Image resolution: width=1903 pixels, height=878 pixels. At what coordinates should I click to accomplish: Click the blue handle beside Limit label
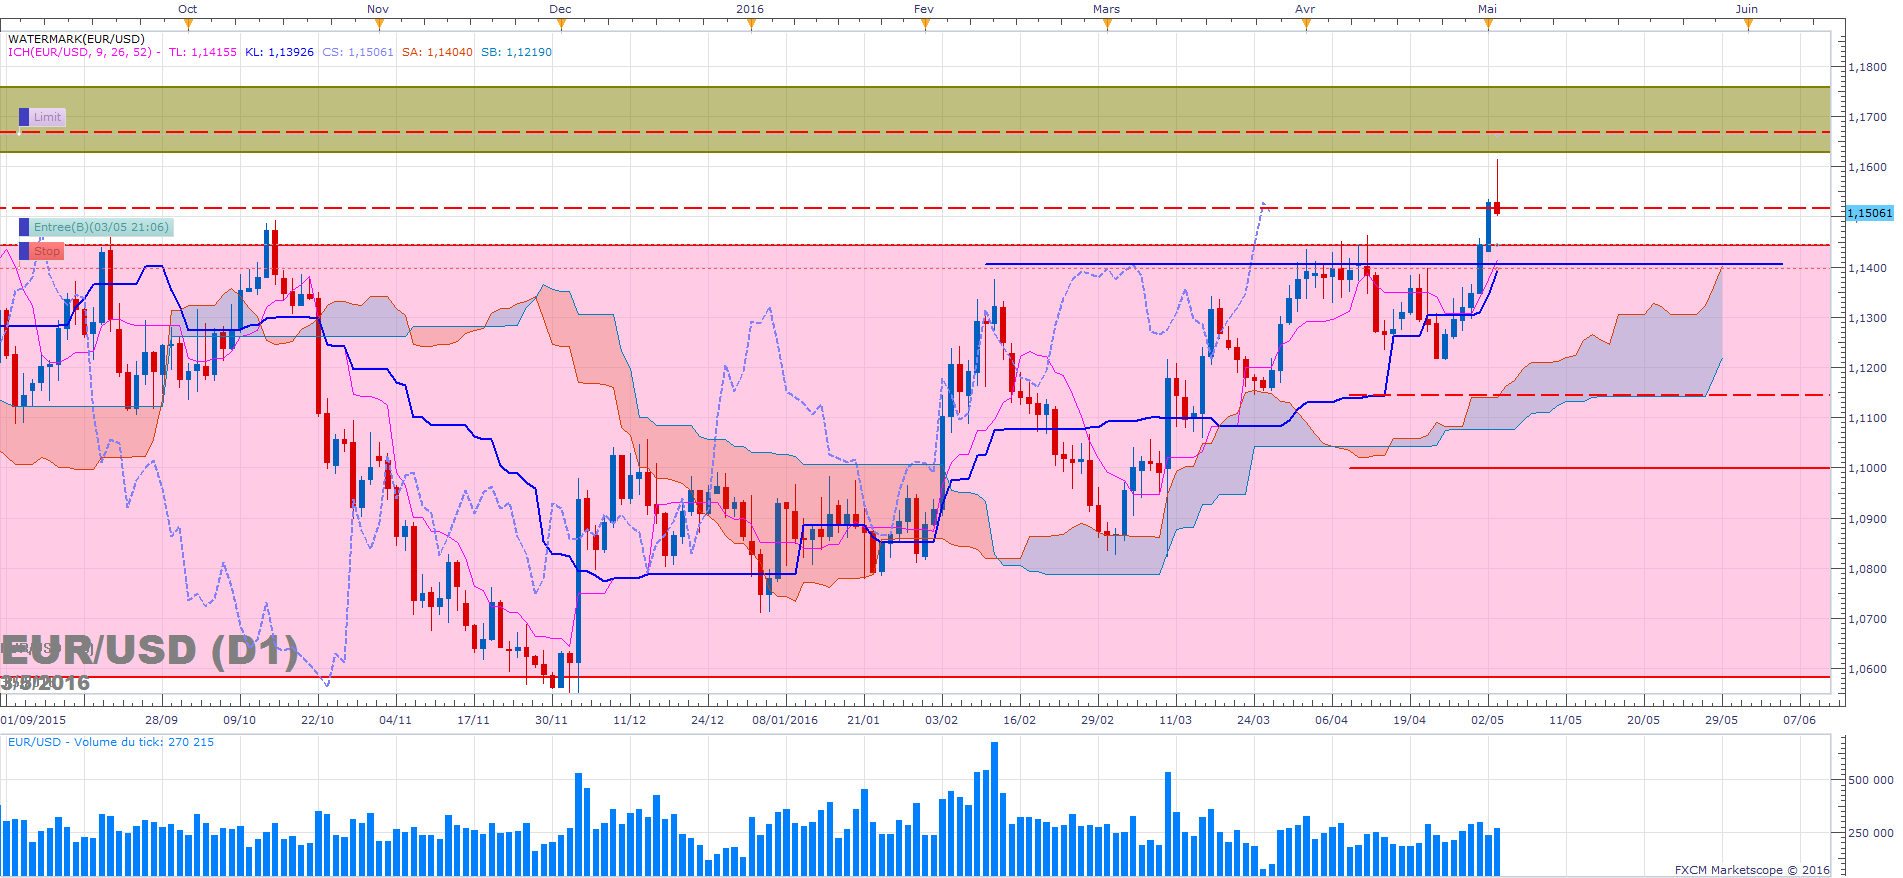click(x=24, y=117)
